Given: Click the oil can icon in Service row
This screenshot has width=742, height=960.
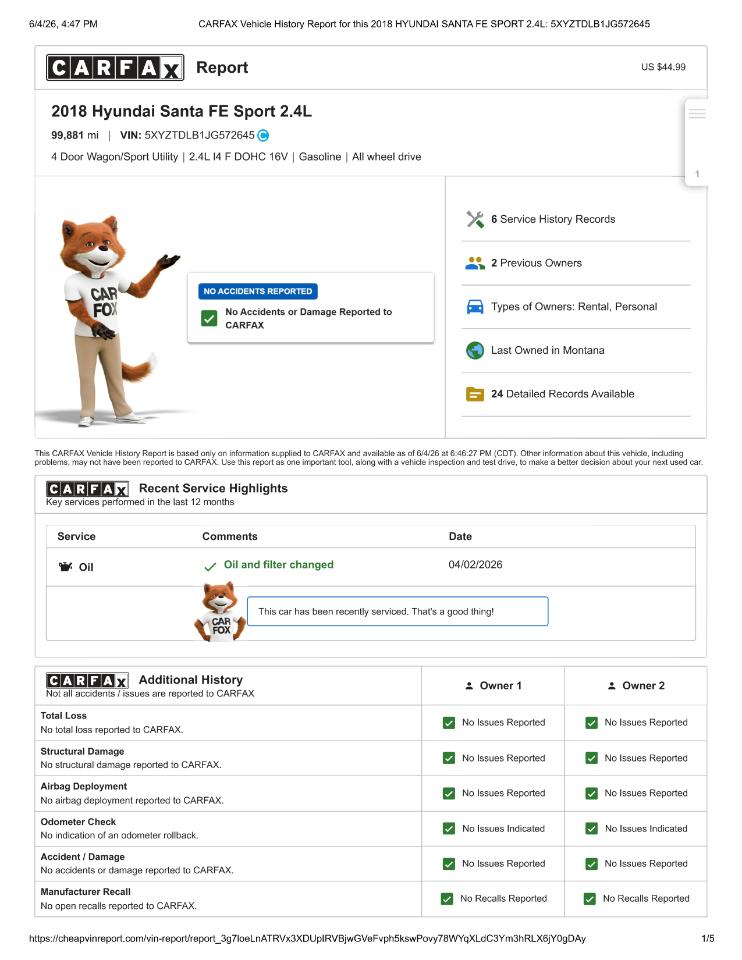Looking at the screenshot, I should [x=65, y=566].
